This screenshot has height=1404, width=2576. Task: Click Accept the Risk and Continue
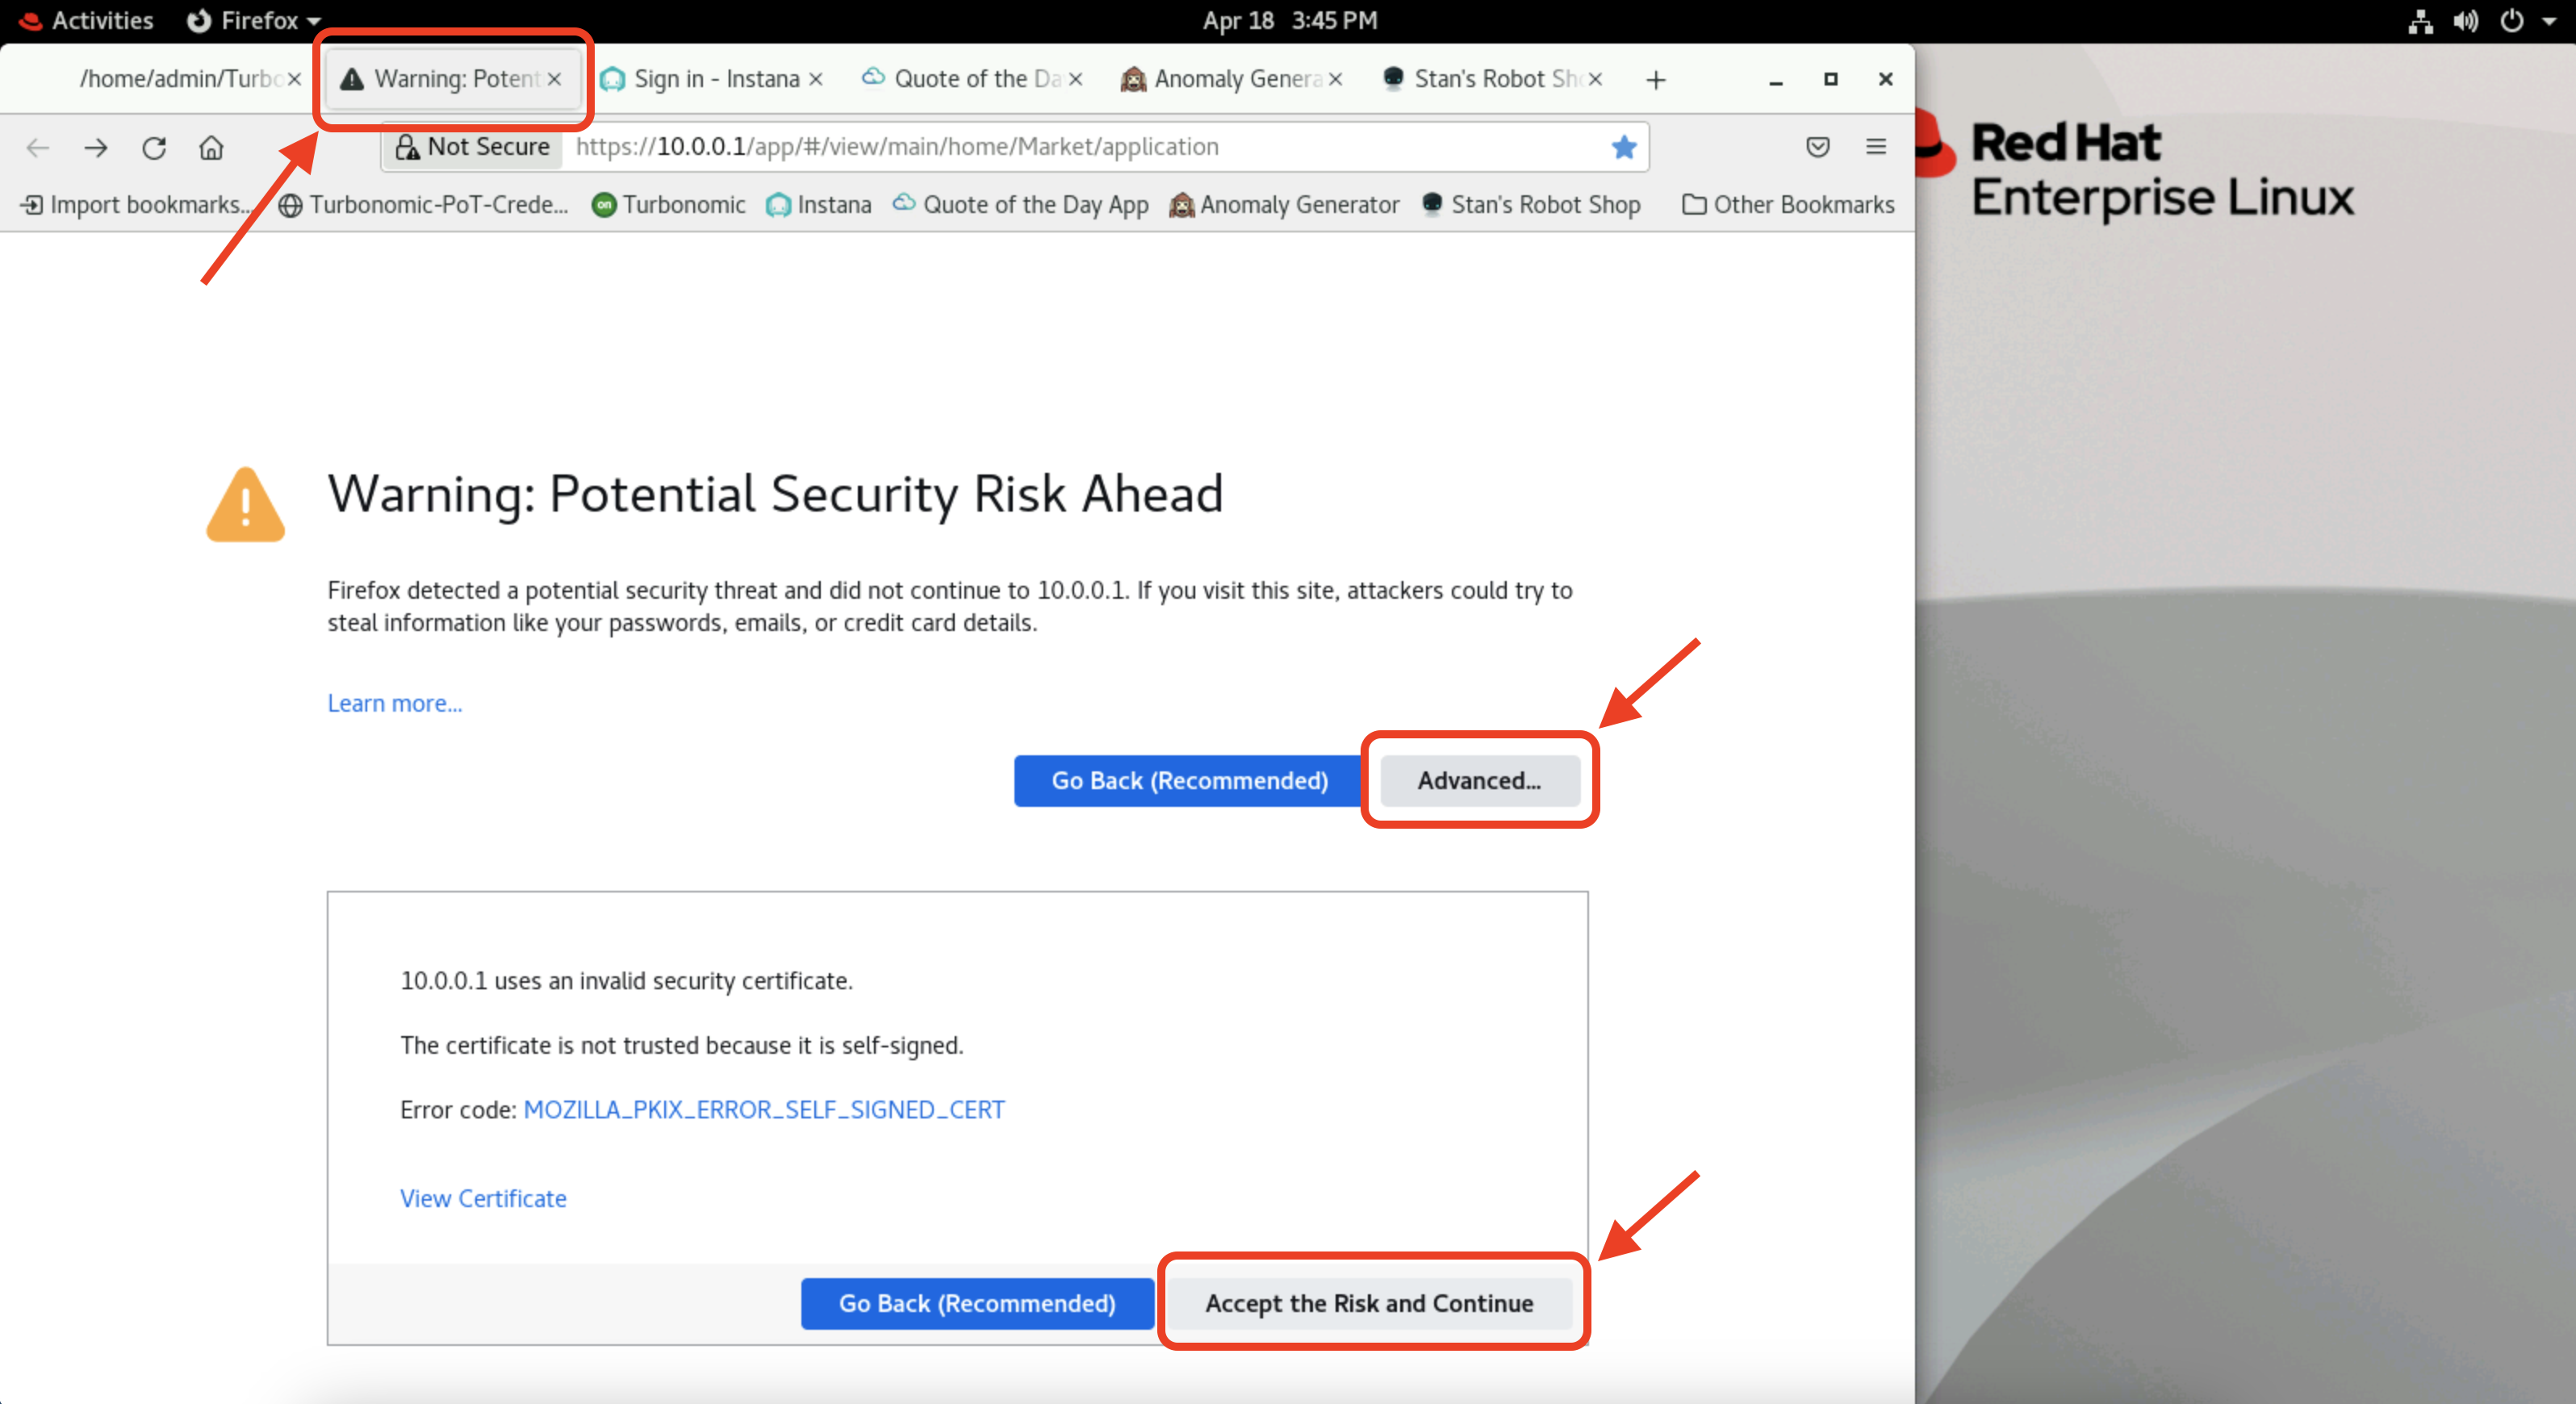coord(1368,1302)
